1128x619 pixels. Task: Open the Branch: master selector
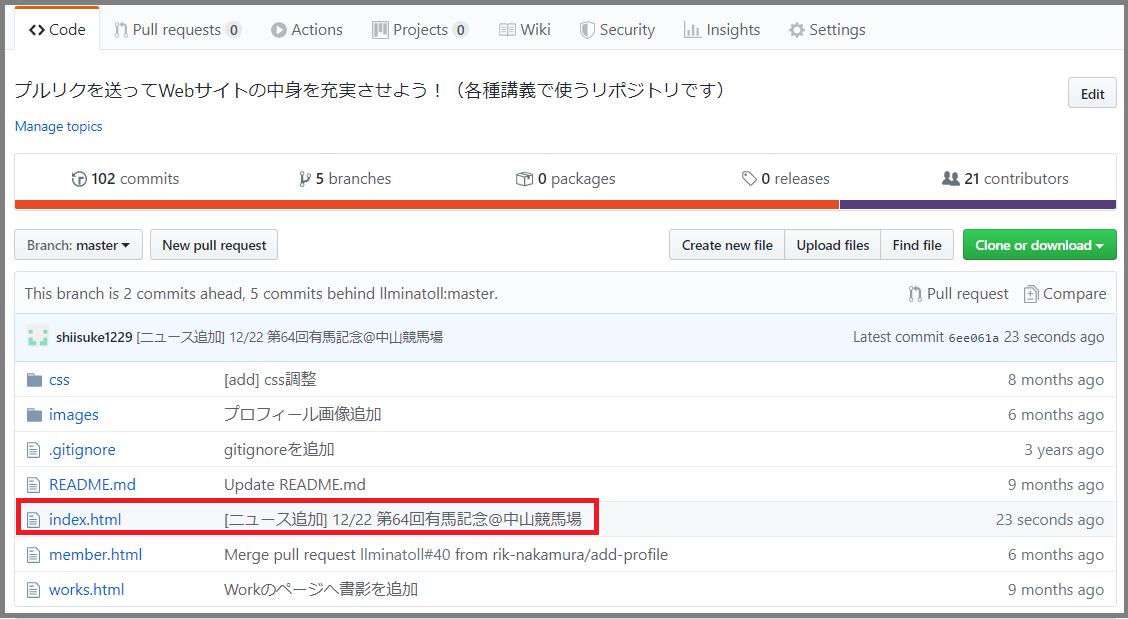pyautogui.click(x=78, y=244)
